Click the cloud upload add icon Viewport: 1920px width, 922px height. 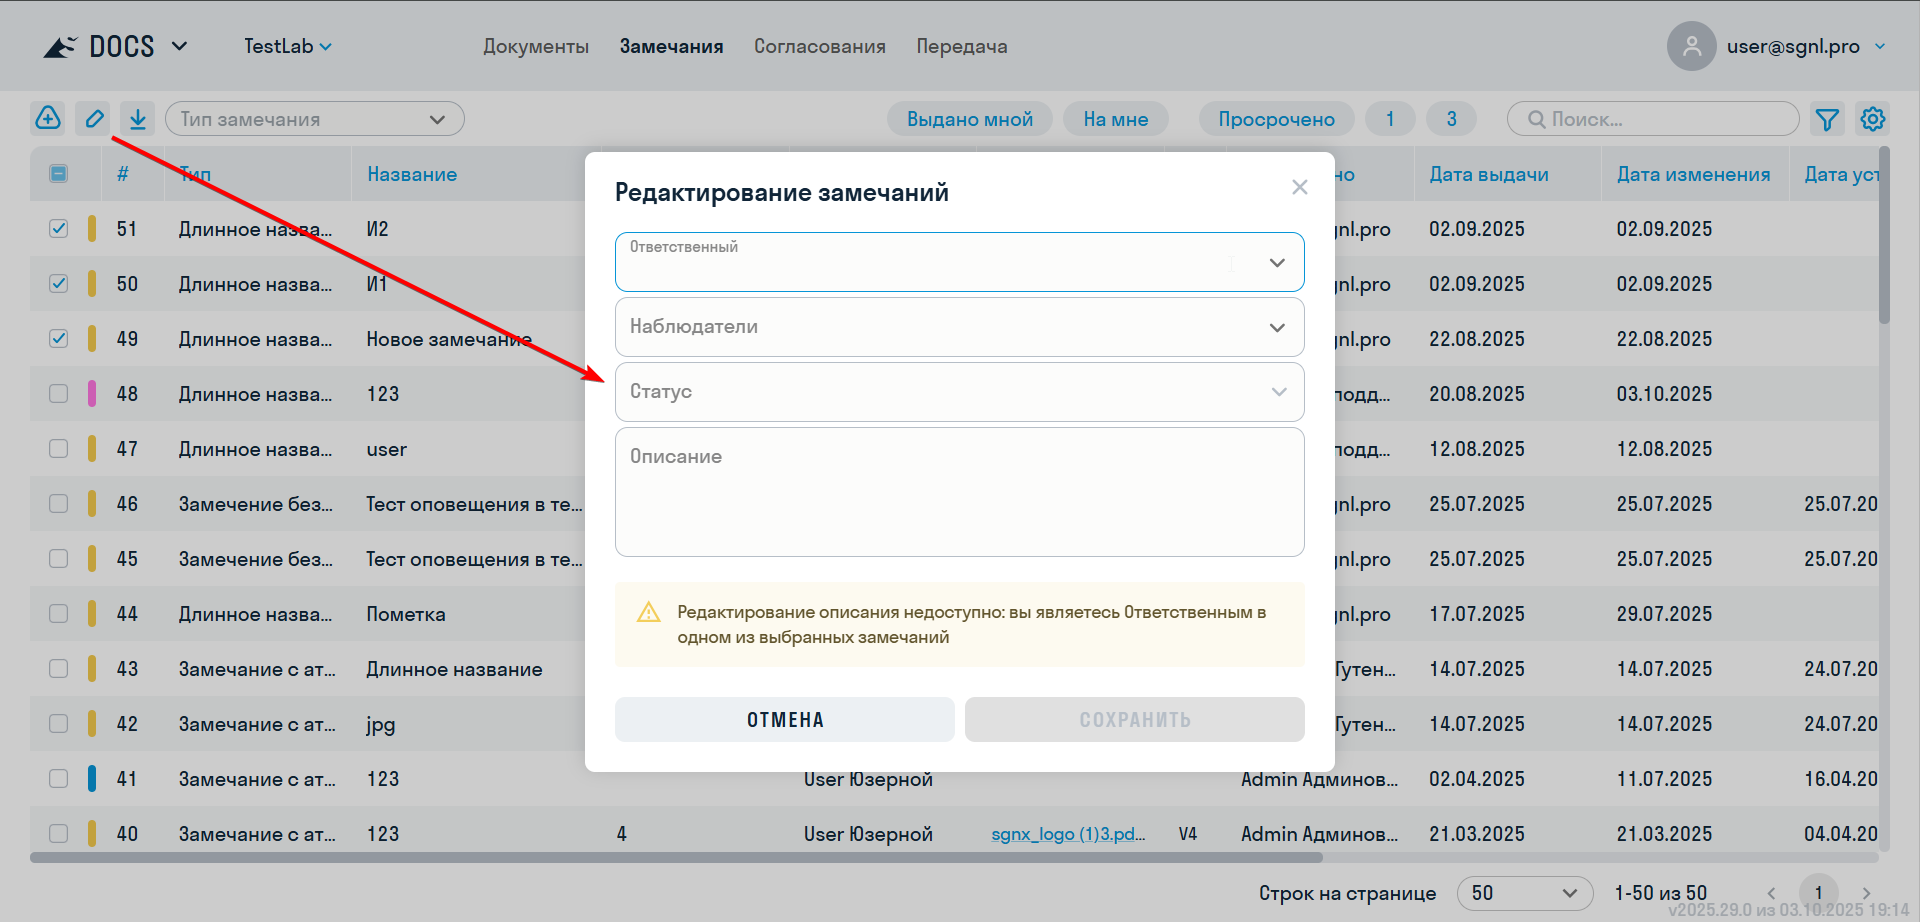pyautogui.click(x=48, y=119)
